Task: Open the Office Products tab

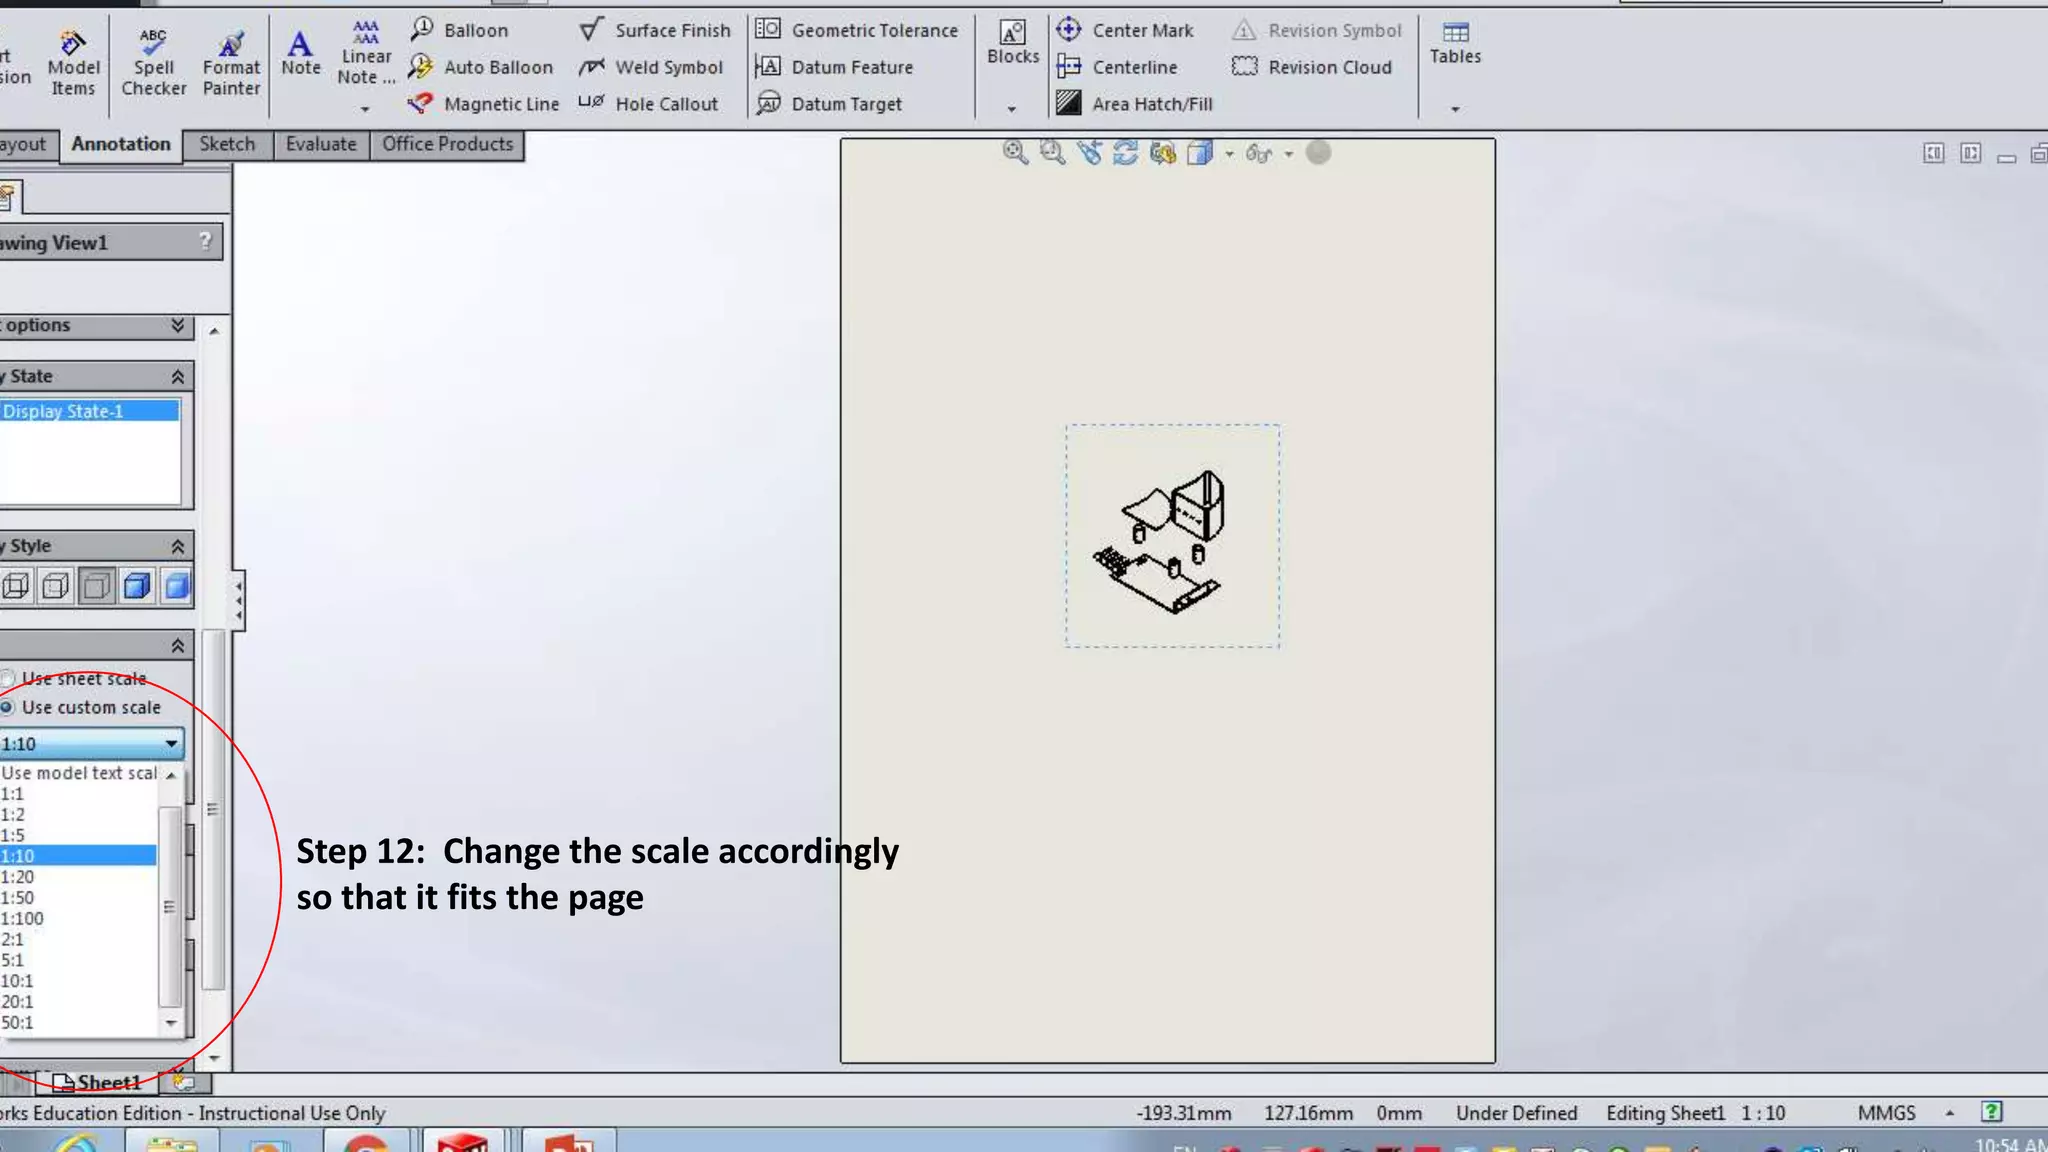Action: (x=447, y=144)
